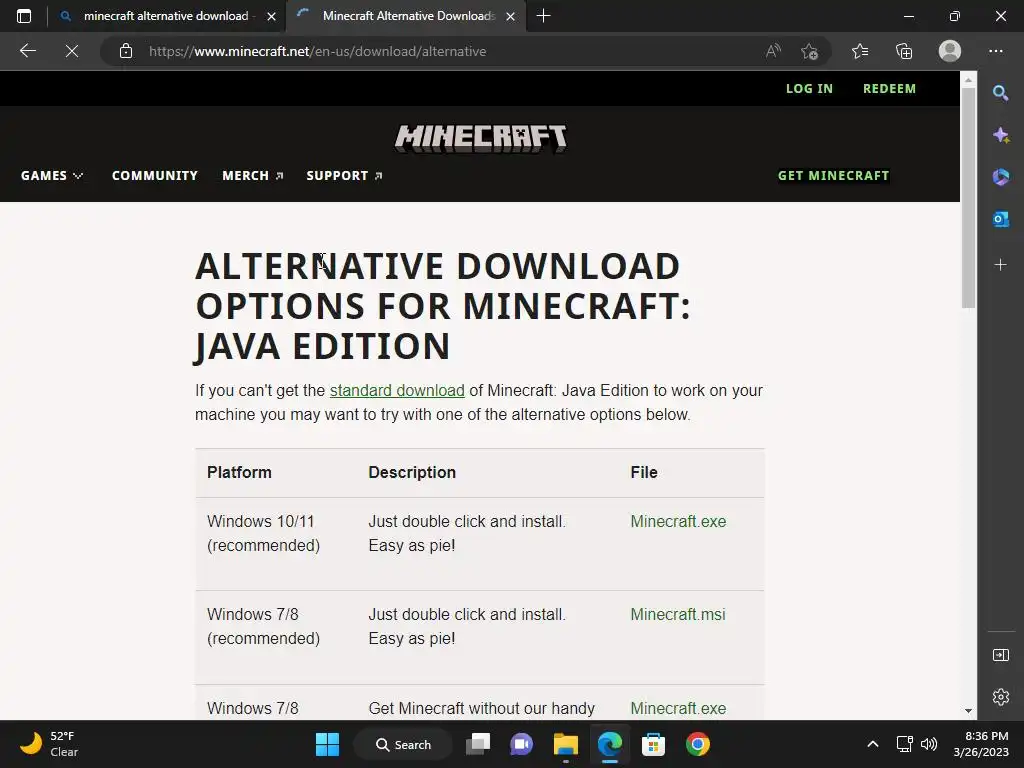Click the page scroll up arrow

coord(968,79)
